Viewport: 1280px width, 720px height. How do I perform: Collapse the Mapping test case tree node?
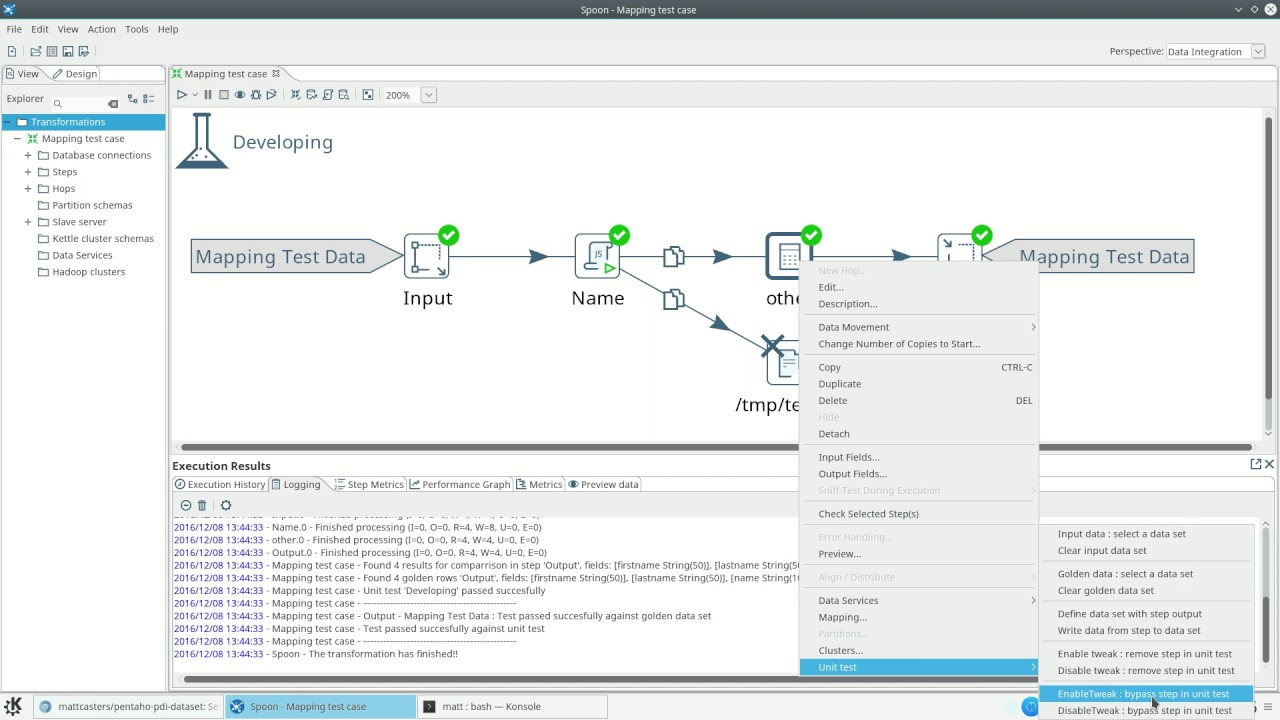[x=18, y=139]
